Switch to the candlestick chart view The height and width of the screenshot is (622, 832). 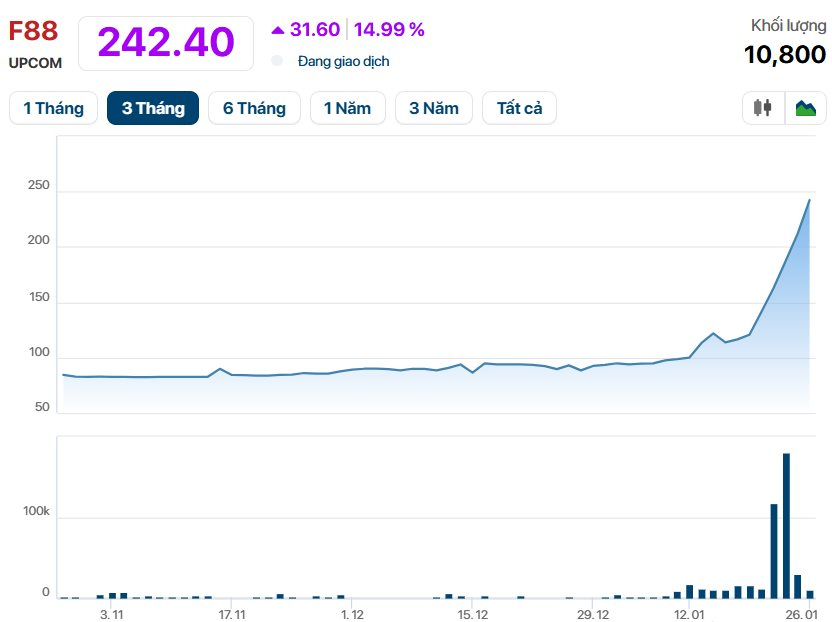[763, 108]
